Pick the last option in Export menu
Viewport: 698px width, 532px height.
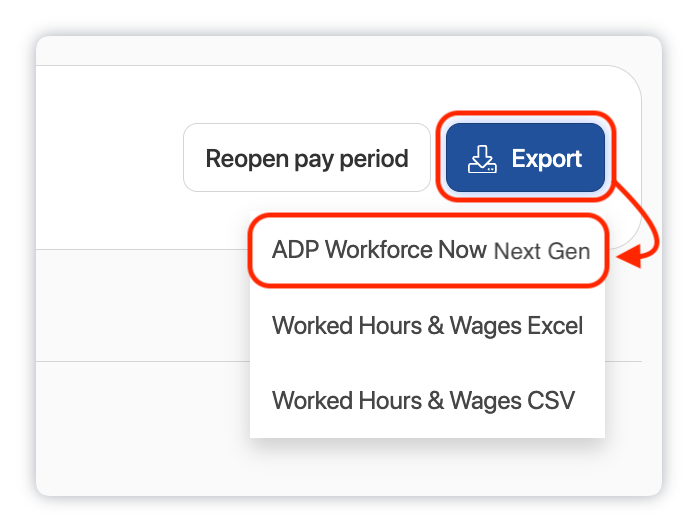tap(423, 400)
